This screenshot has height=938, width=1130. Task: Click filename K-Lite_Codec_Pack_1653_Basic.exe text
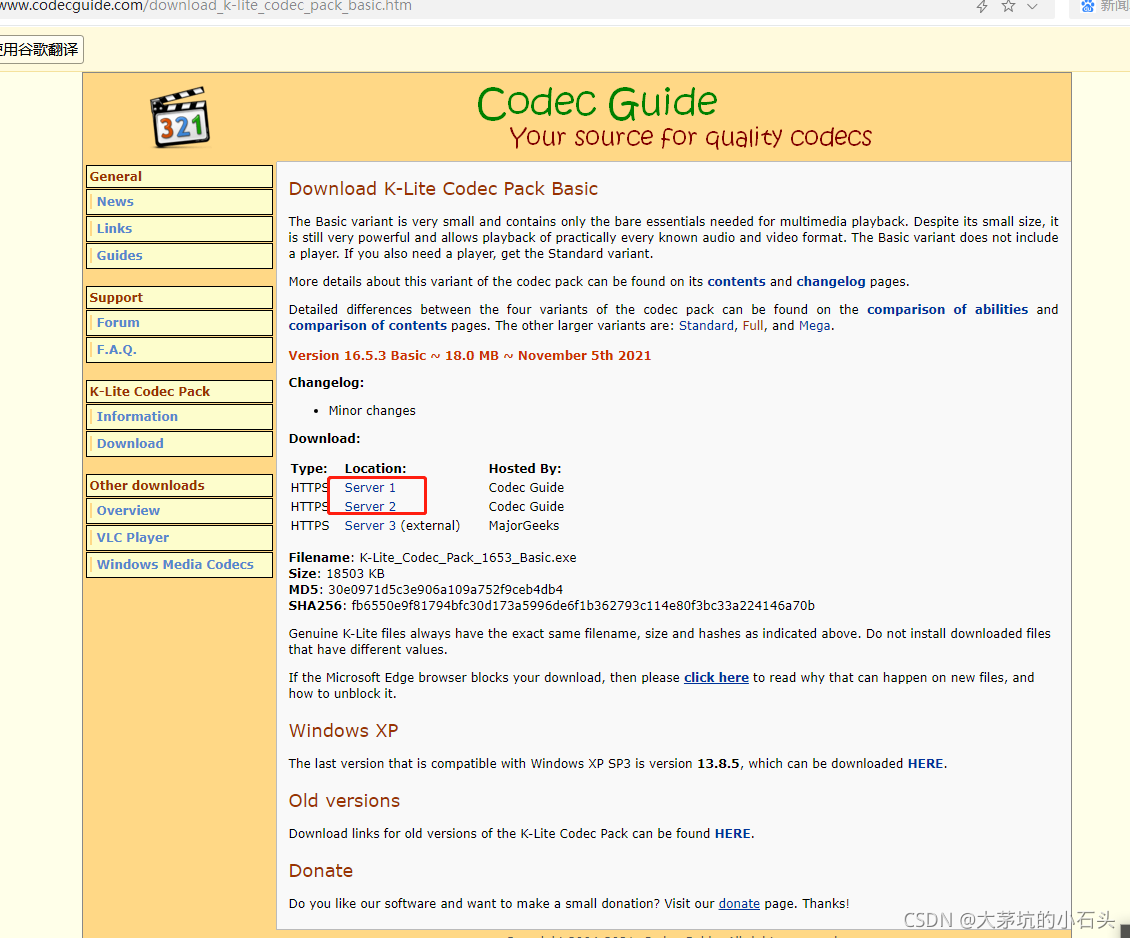(x=468, y=558)
